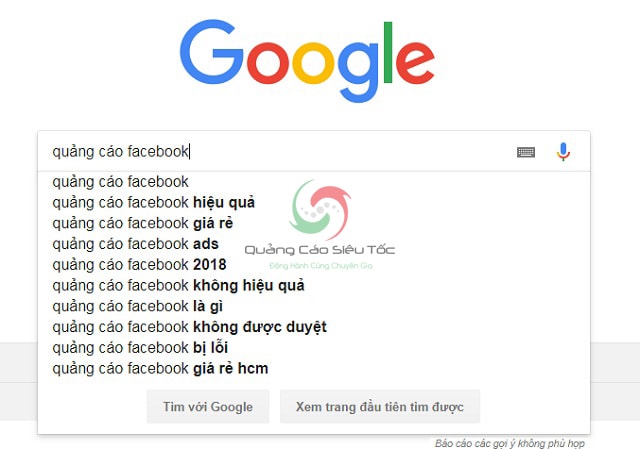The height and width of the screenshot is (449, 640).
Task: Select suggestion "quảng cáo facebook 2018"
Action: 139,265
